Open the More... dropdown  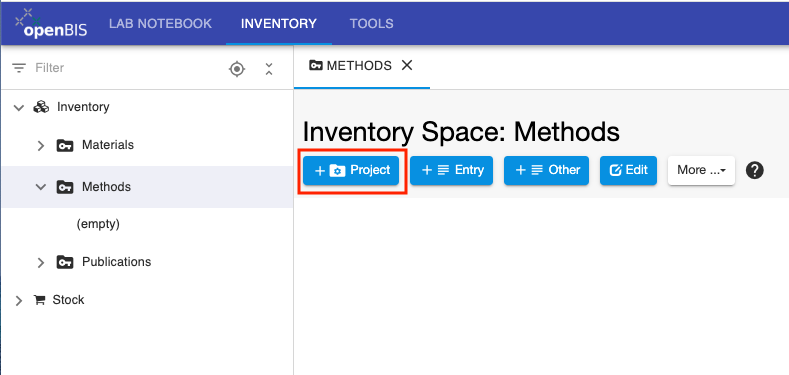(701, 170)
